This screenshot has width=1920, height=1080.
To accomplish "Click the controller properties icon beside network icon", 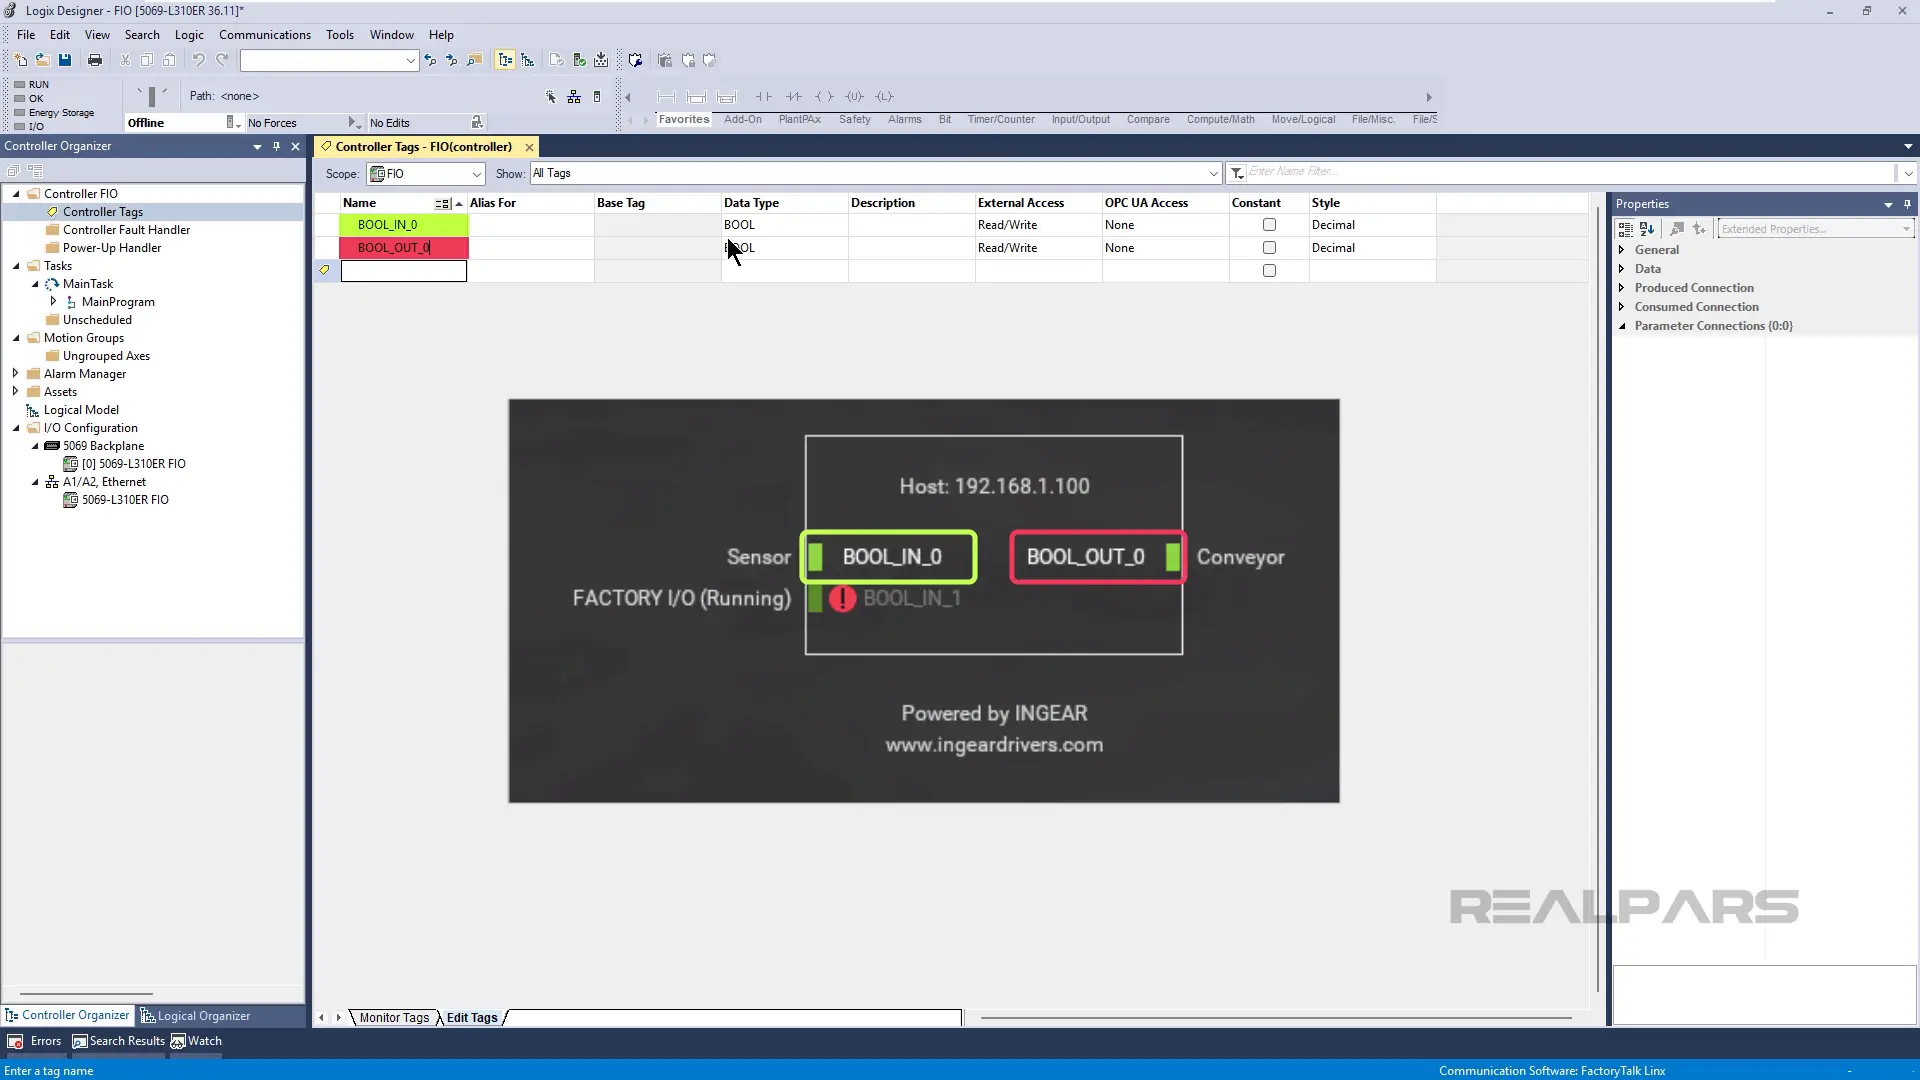I will point(597,97).
